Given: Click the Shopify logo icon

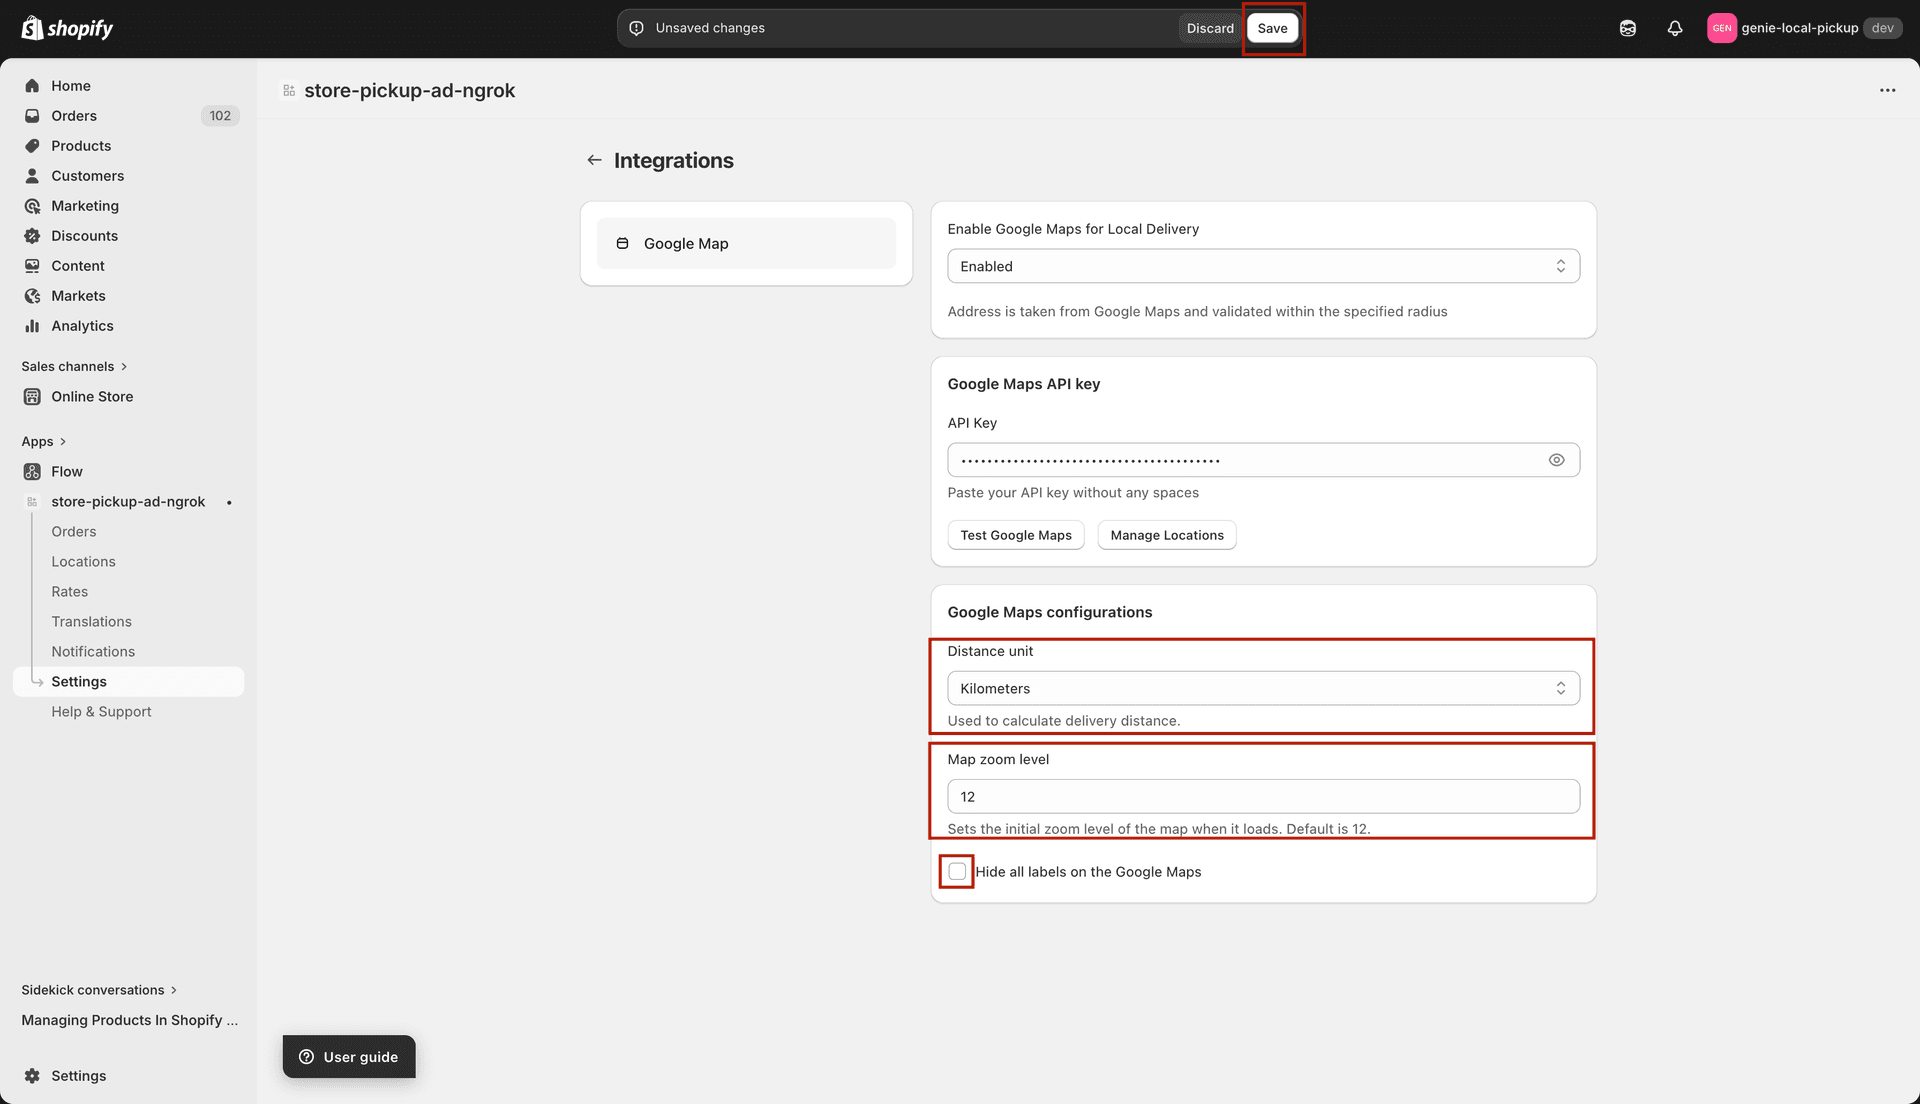Looking at the screenshot, I should pyautogui.click(x=32, y=28).
